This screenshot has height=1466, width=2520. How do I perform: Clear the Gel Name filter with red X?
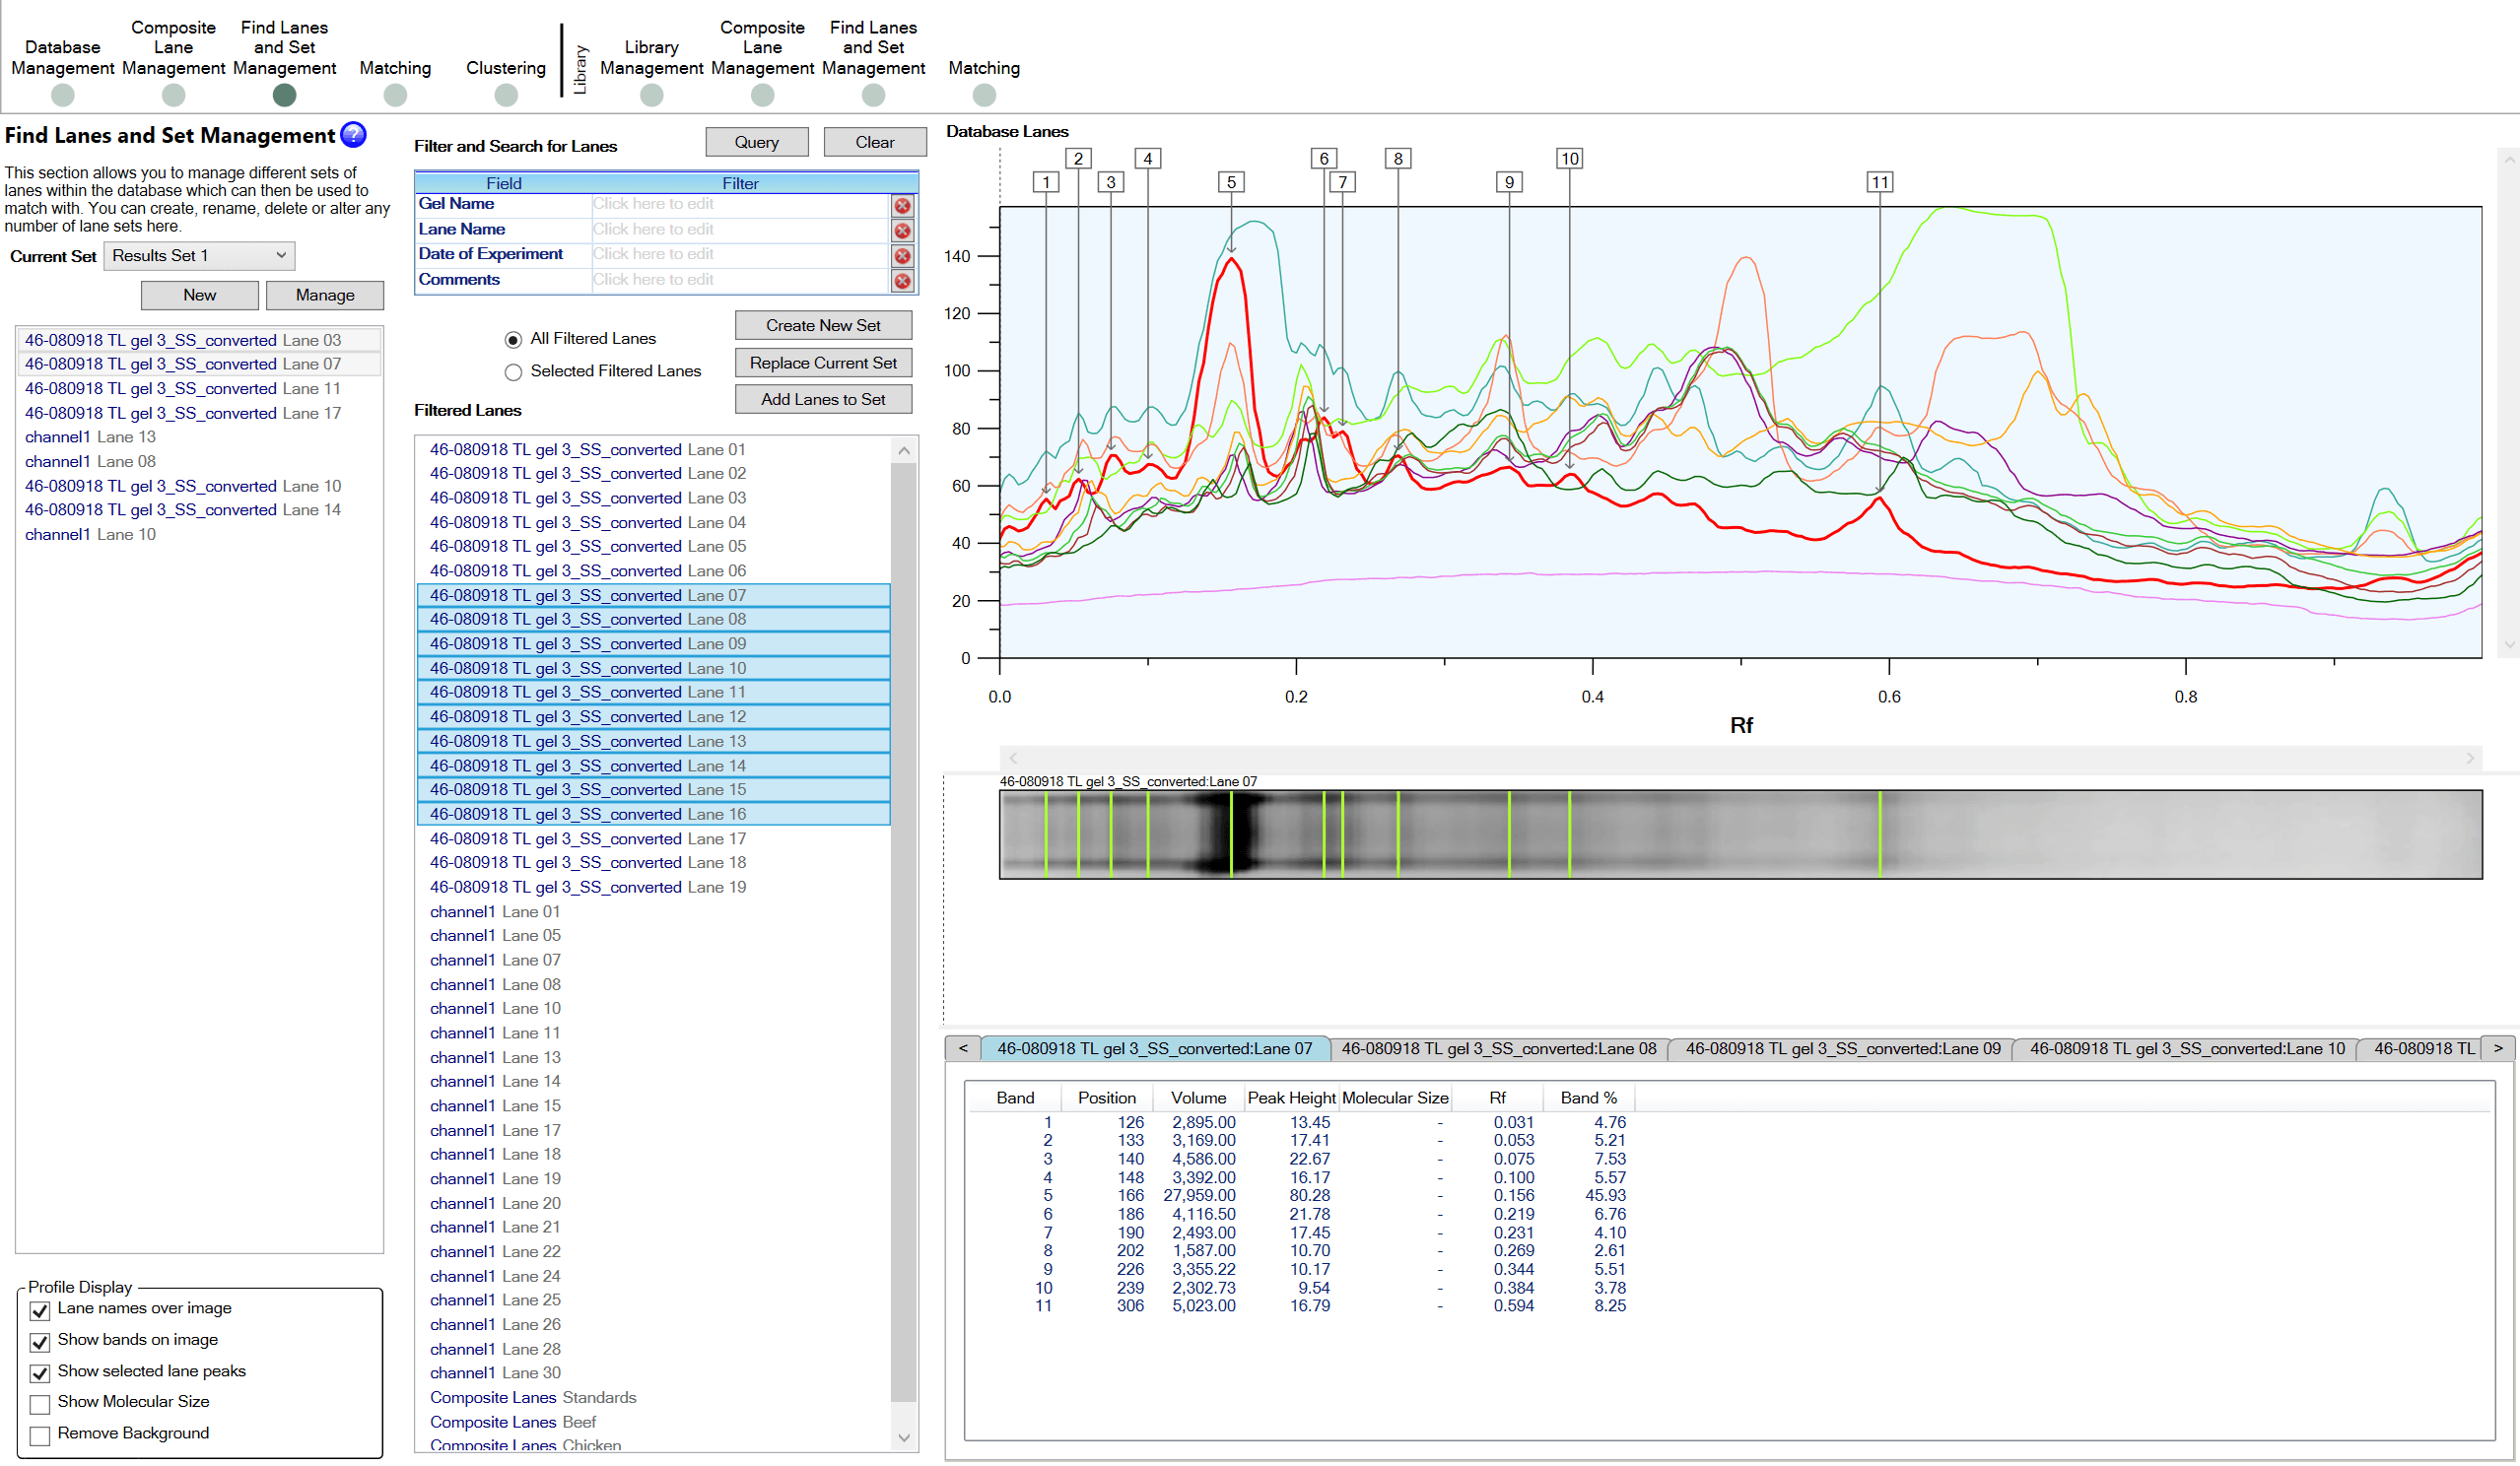[902, 205]
